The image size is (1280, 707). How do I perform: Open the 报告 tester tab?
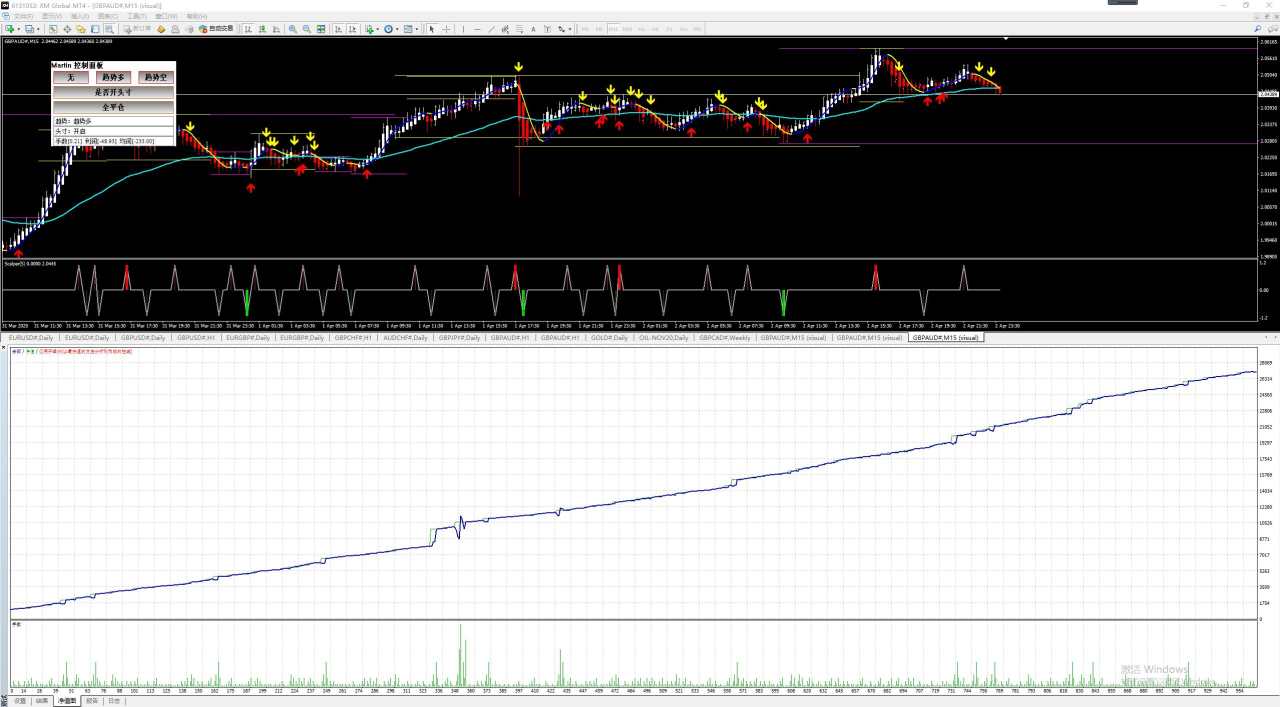[x=92, y=701]
